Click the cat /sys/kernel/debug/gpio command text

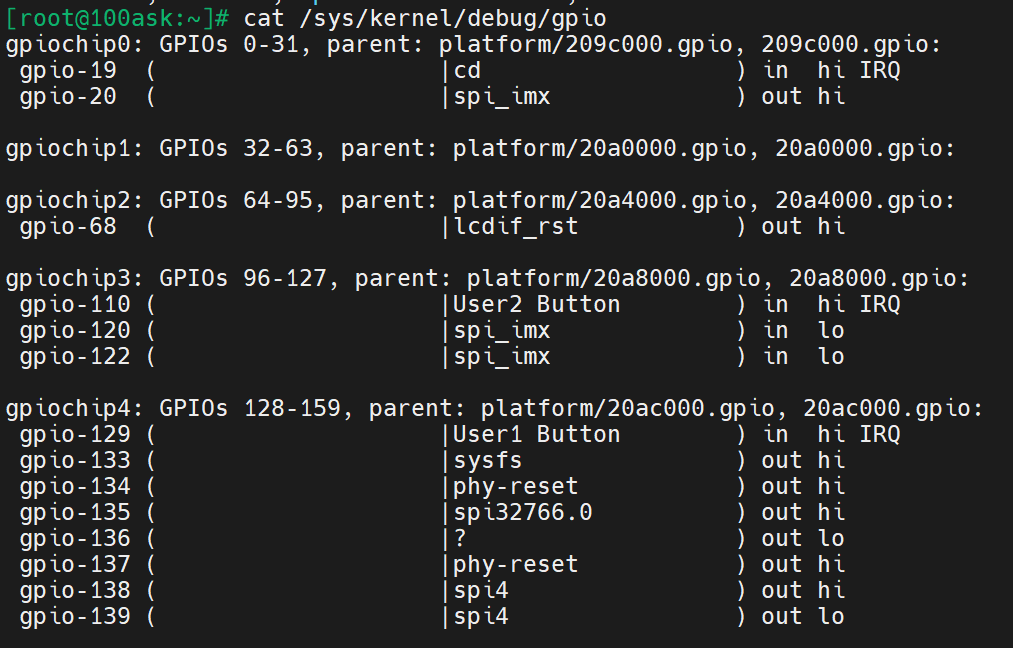click(425, 18)
